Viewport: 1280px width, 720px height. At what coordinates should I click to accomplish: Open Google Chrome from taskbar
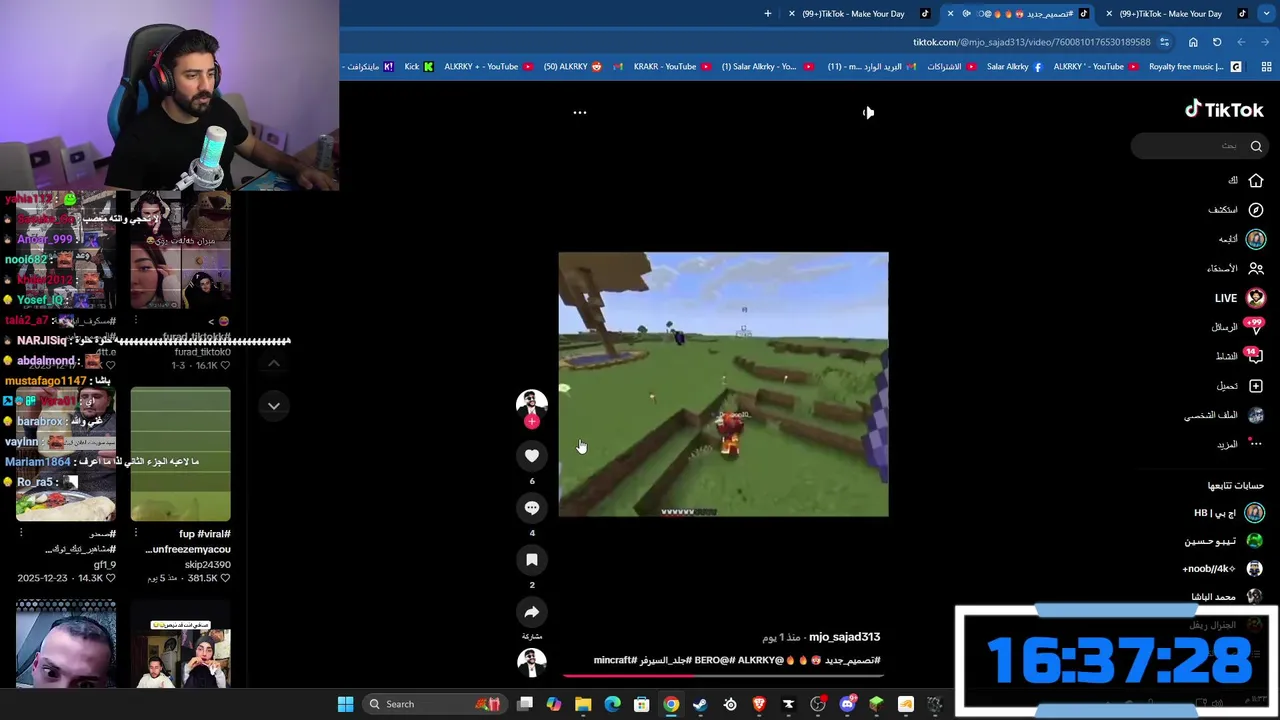[x=671, y=704]
